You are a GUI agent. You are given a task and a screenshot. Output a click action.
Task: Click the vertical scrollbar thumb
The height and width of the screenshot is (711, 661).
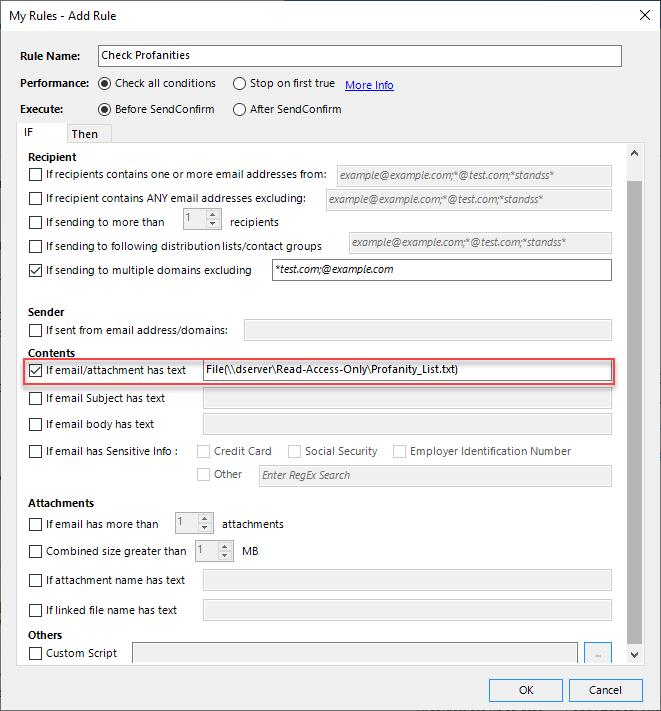(634, 412)
